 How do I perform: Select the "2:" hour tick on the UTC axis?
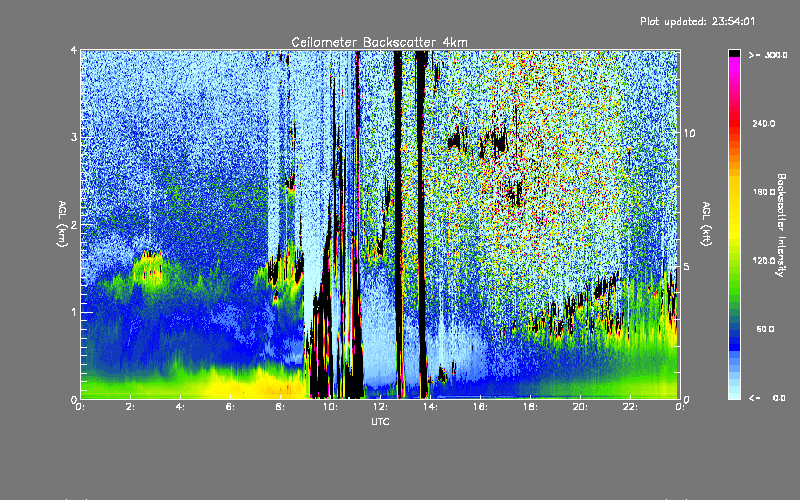(131, 407)
